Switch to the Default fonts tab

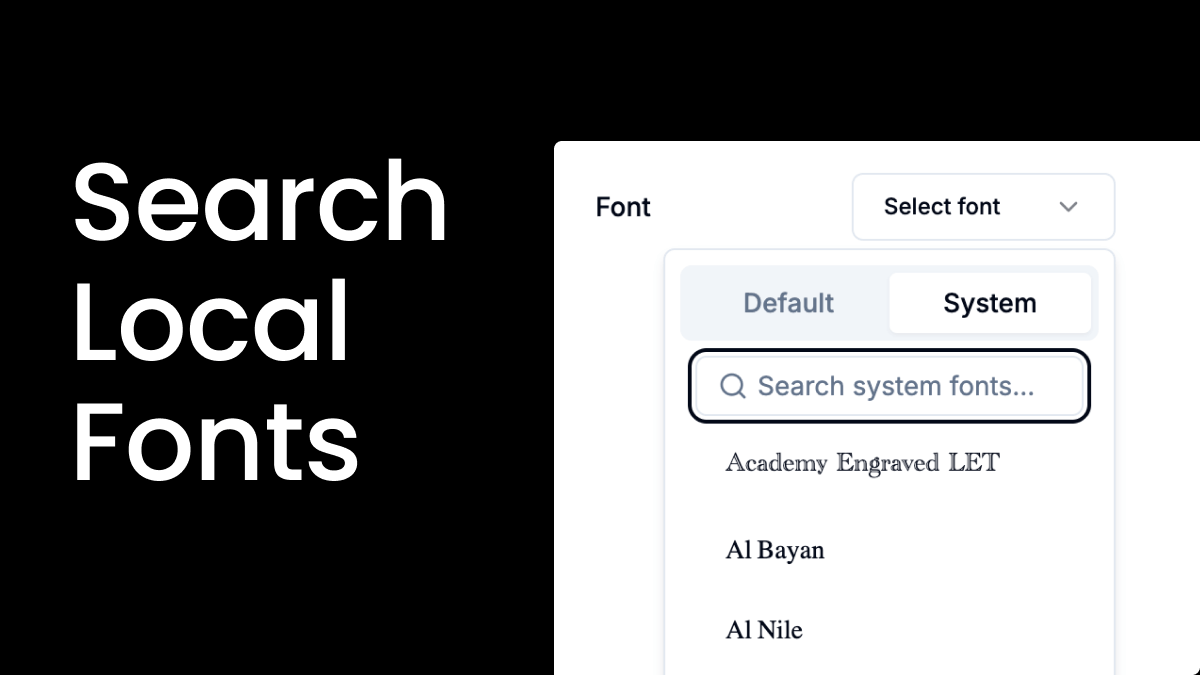788,303
